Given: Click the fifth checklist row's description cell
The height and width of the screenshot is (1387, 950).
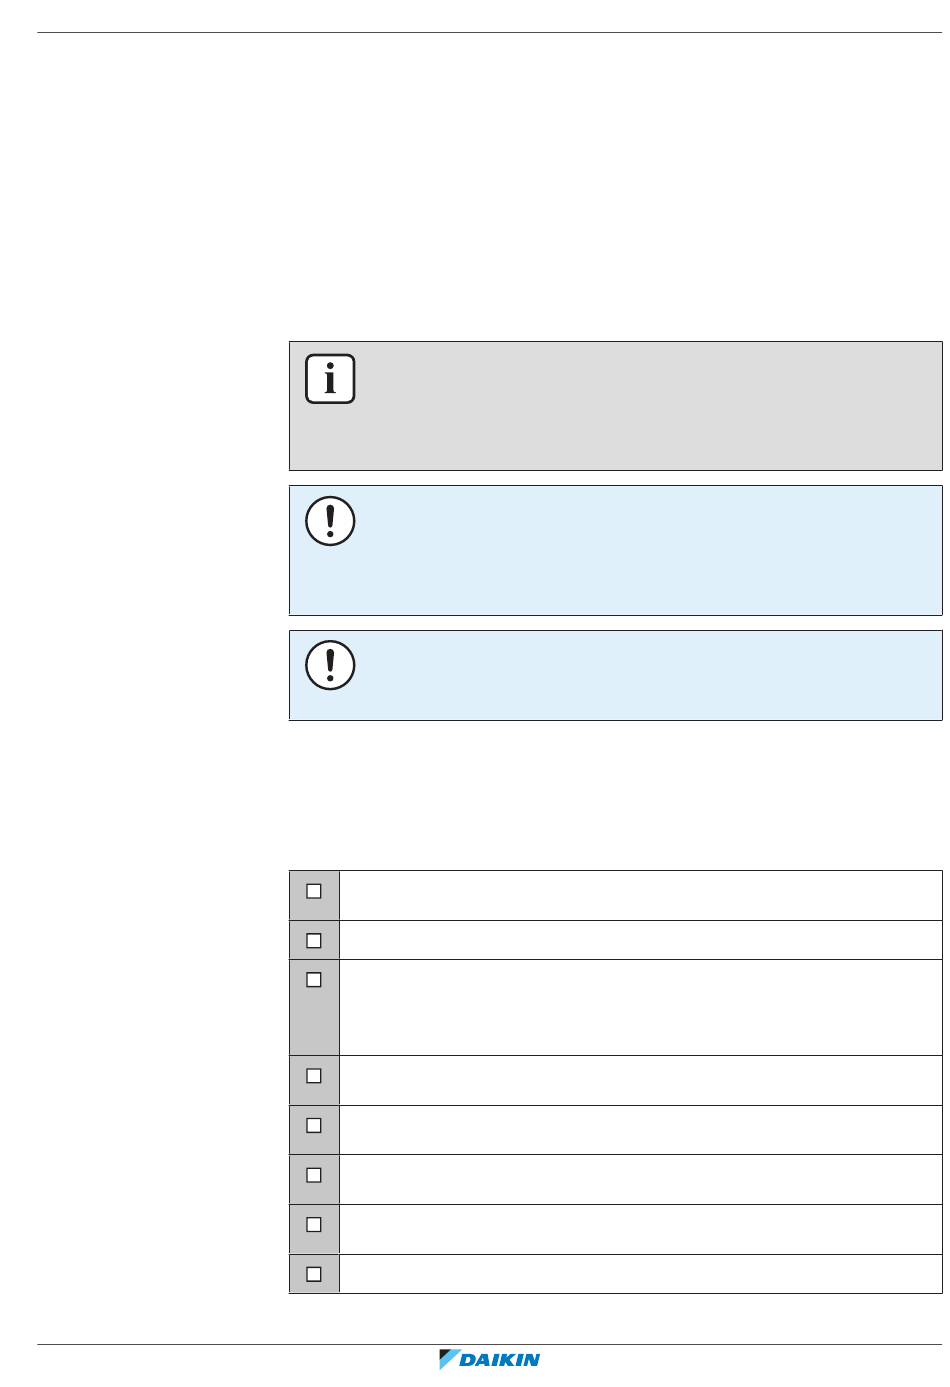Looking at the screenshot, I should point(640,1130).
